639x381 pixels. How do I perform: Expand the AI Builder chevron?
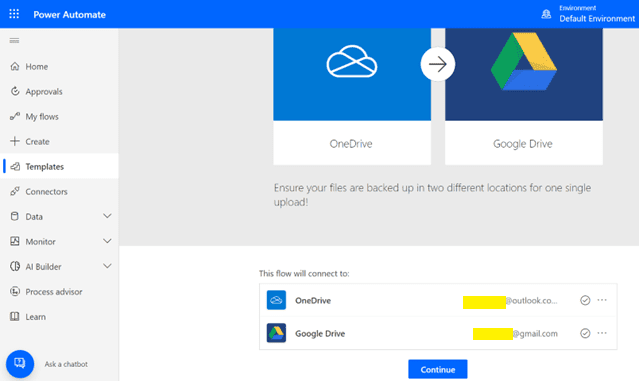pos(107,266)
